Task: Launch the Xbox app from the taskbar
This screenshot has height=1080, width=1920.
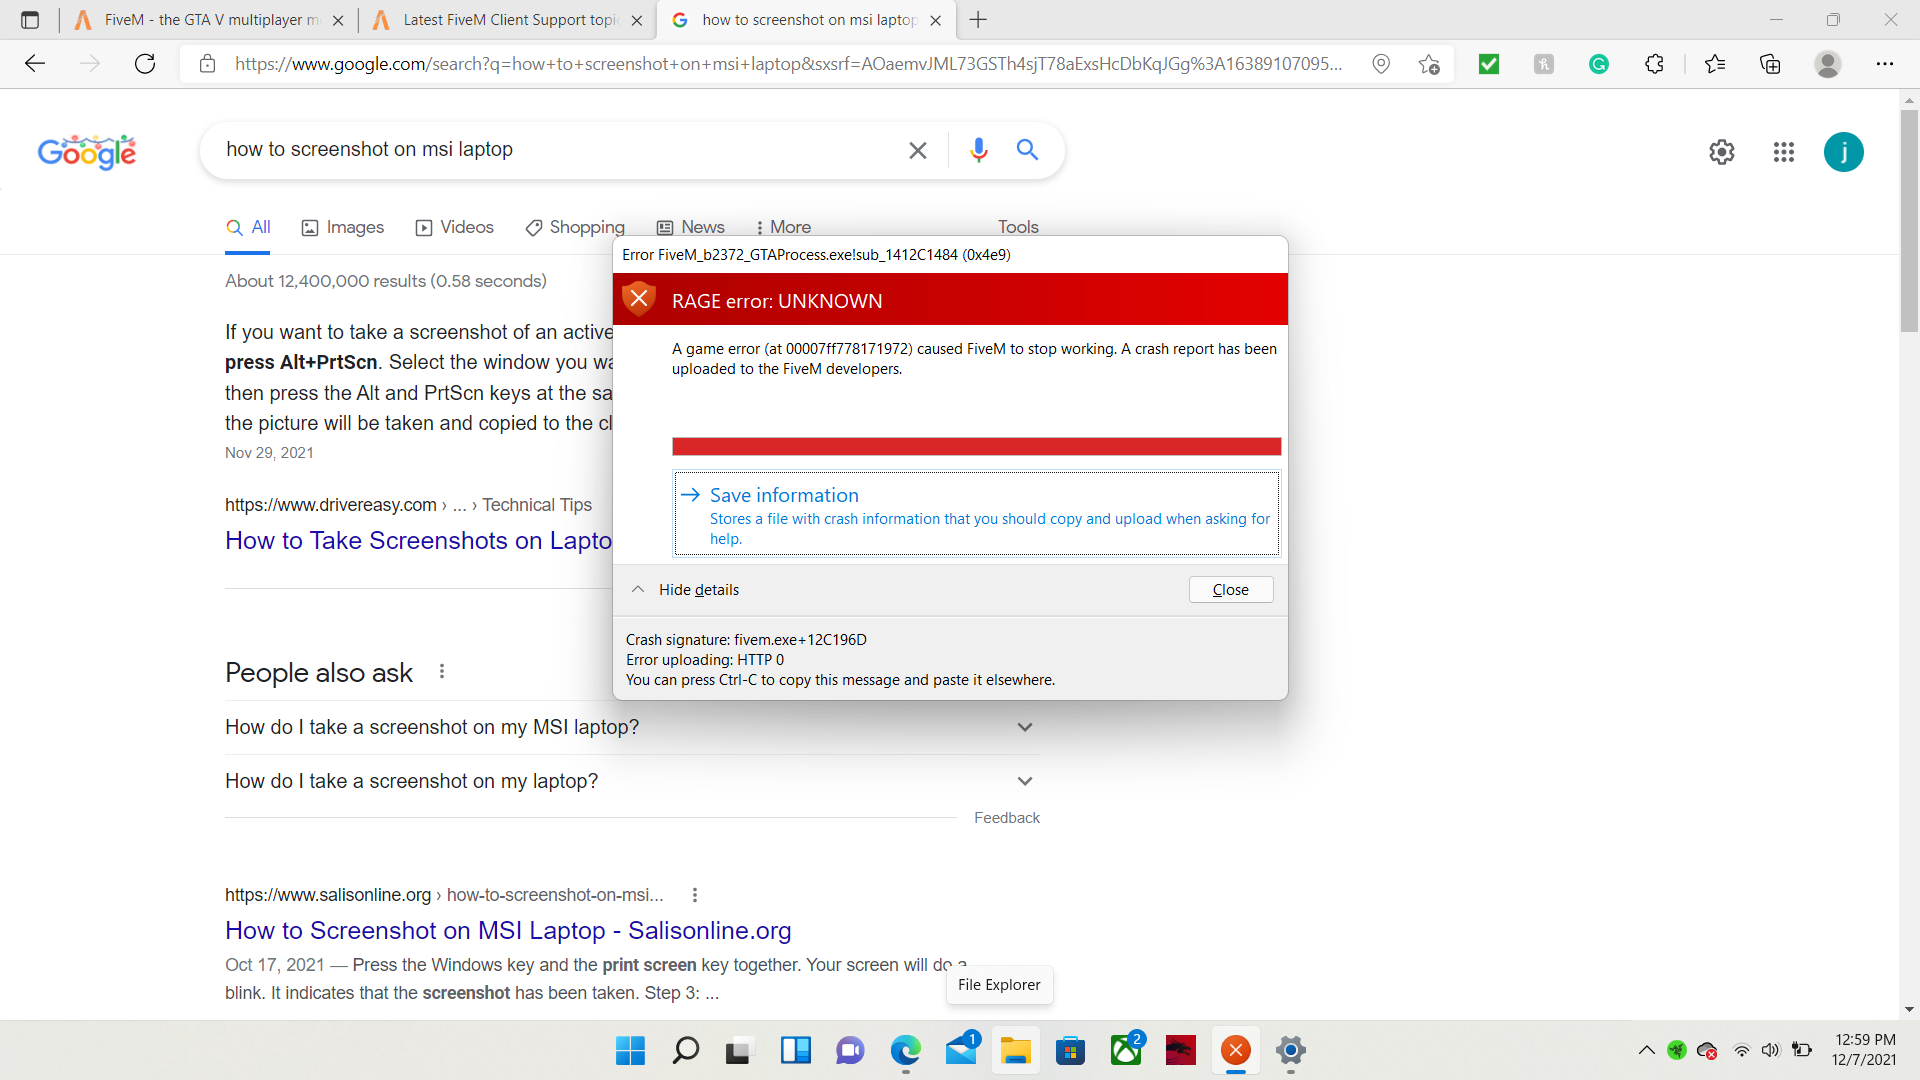Action: (1127, 1050)
